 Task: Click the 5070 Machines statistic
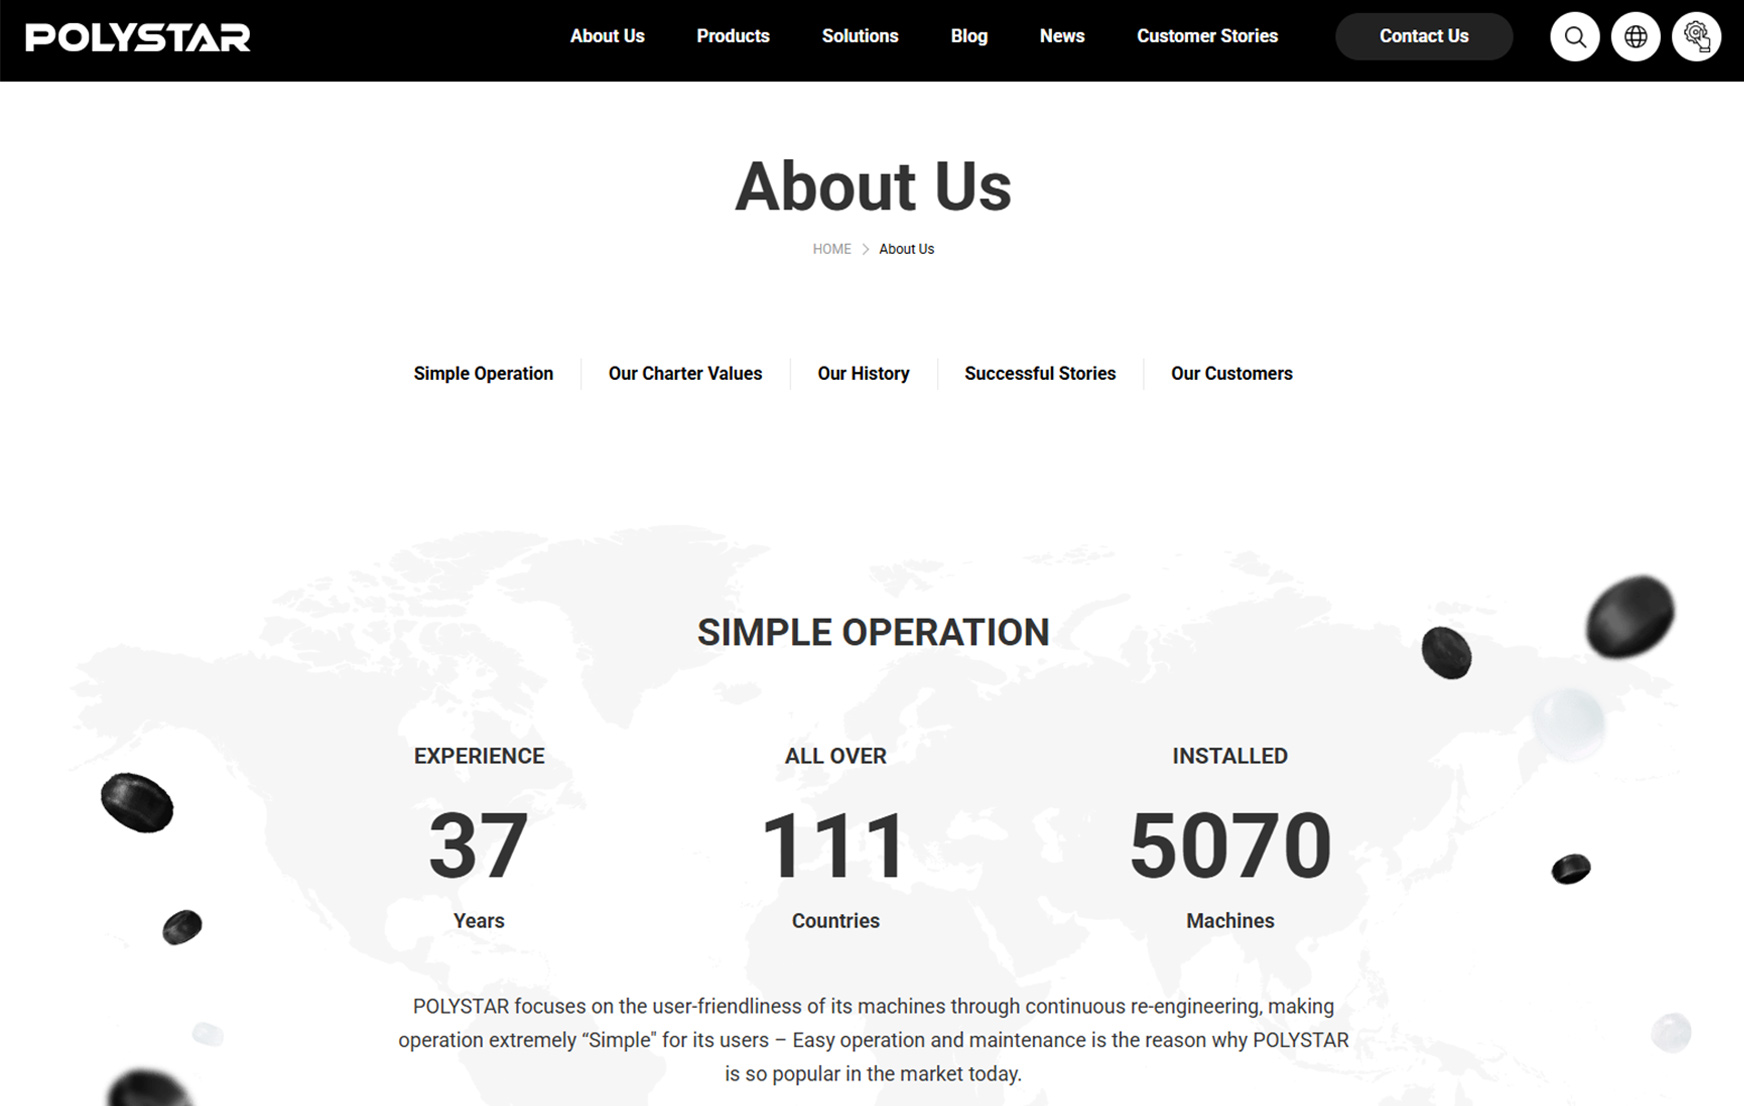click(x=1229, y=846)
